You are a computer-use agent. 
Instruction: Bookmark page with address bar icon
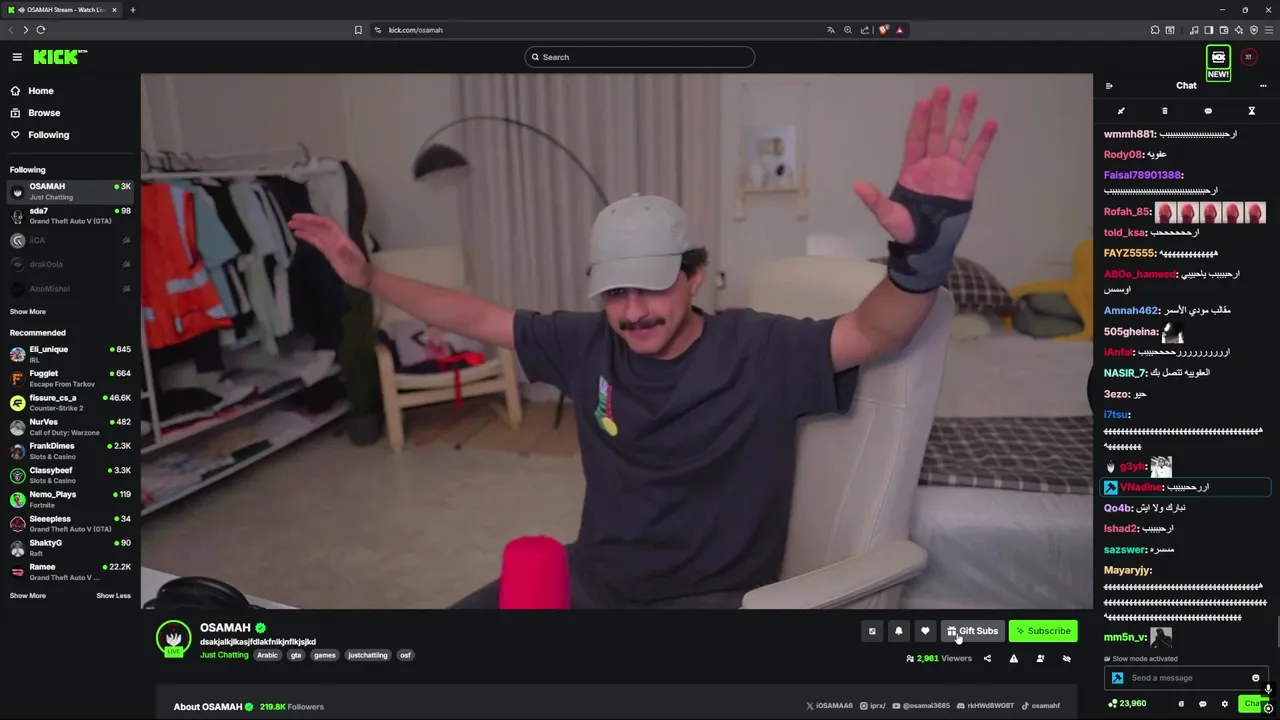point(358,30)
